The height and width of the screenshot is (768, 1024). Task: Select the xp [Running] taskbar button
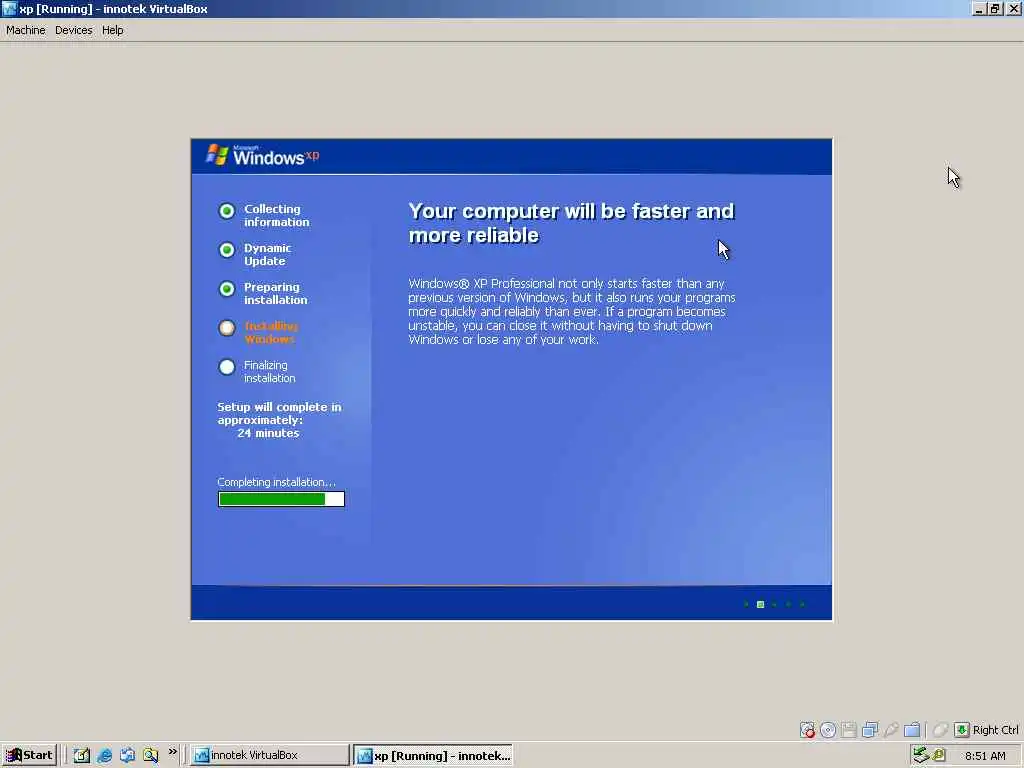[x=434, y=756]
